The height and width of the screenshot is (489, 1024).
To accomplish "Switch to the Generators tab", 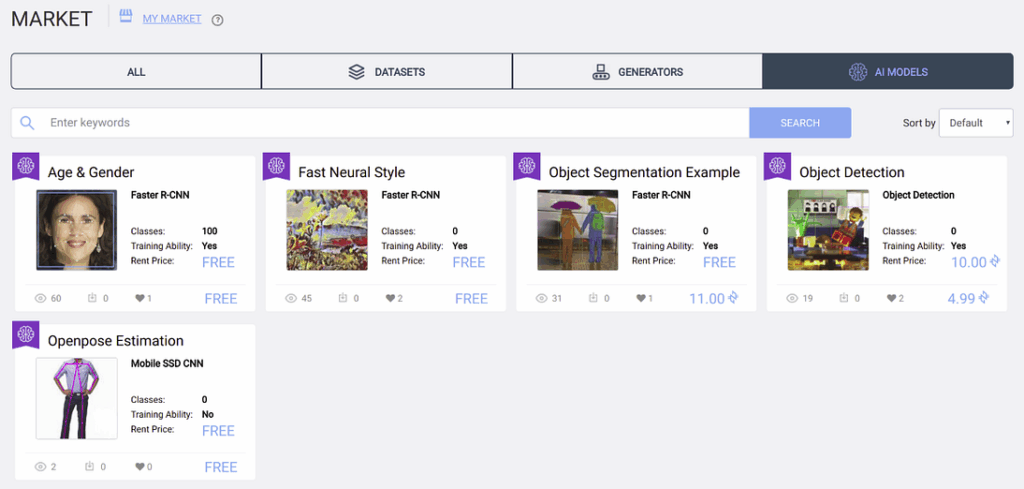I will click(x=637, y=72).
